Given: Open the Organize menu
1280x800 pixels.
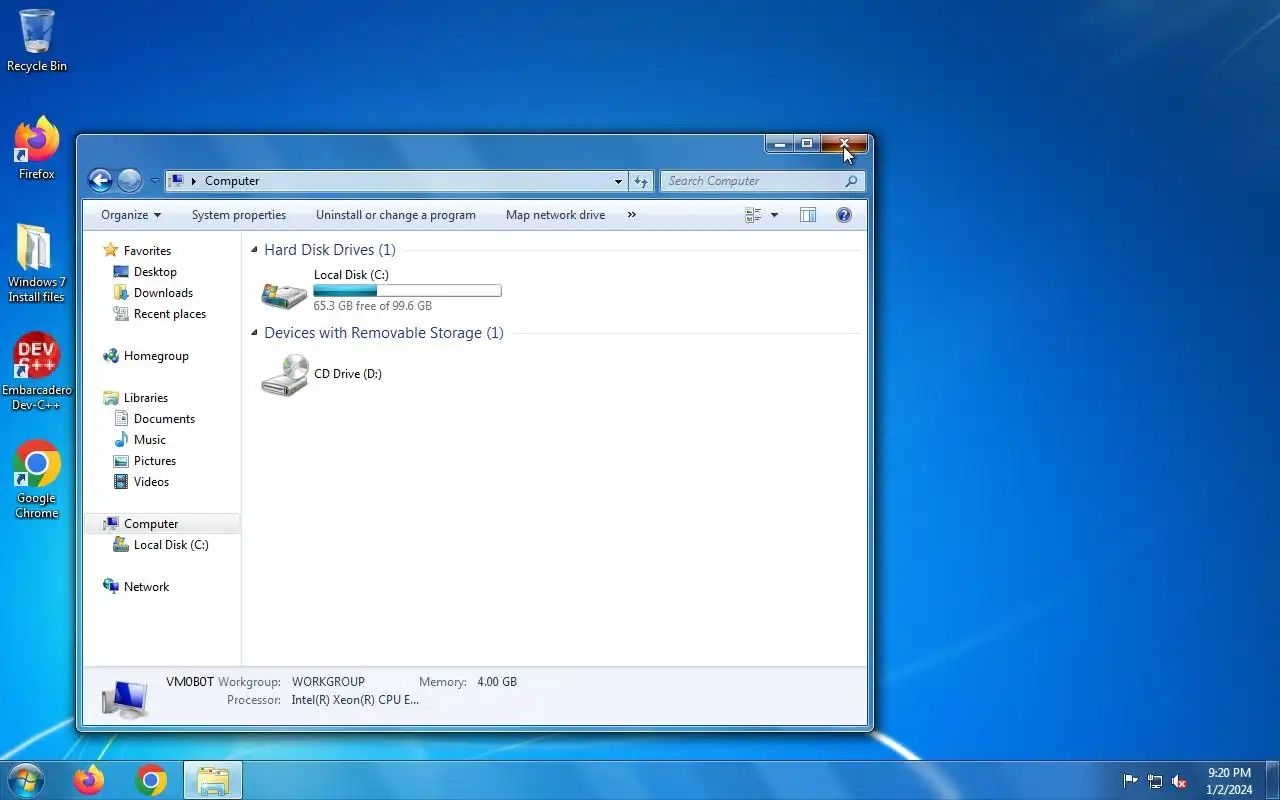Looking at the screenshot, I should [x=130, y=215].
